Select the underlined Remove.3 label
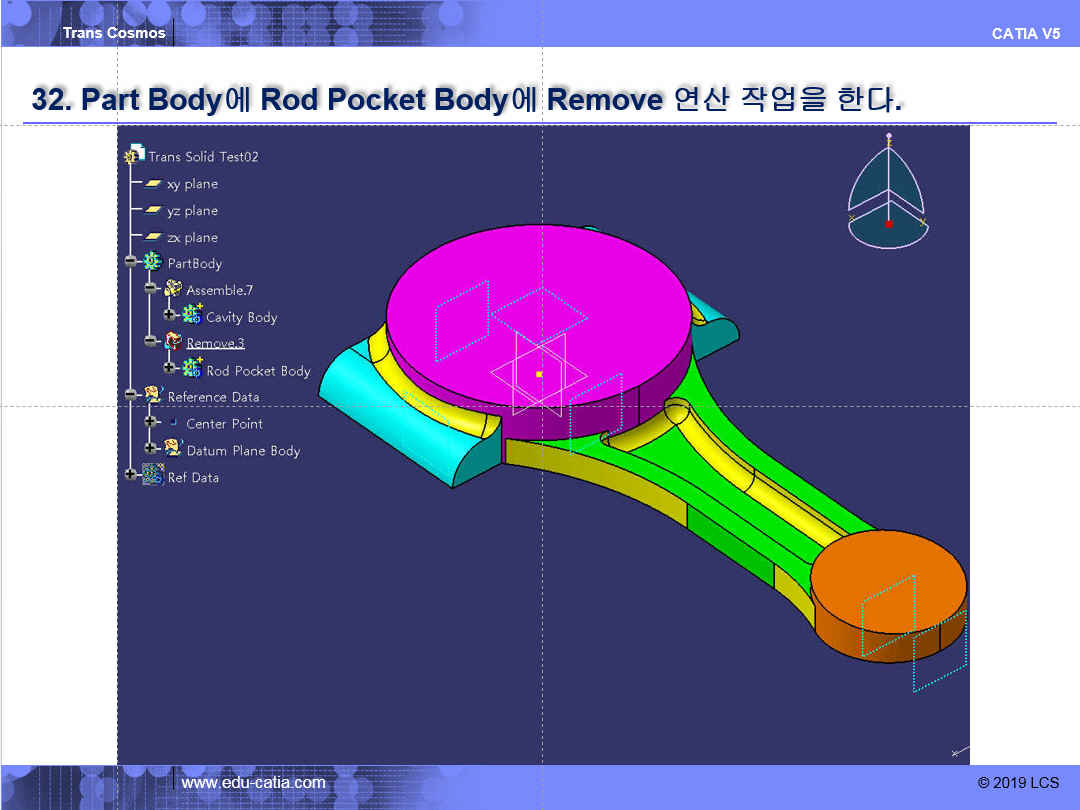The image size is (1080, 810). coord(215,343)
